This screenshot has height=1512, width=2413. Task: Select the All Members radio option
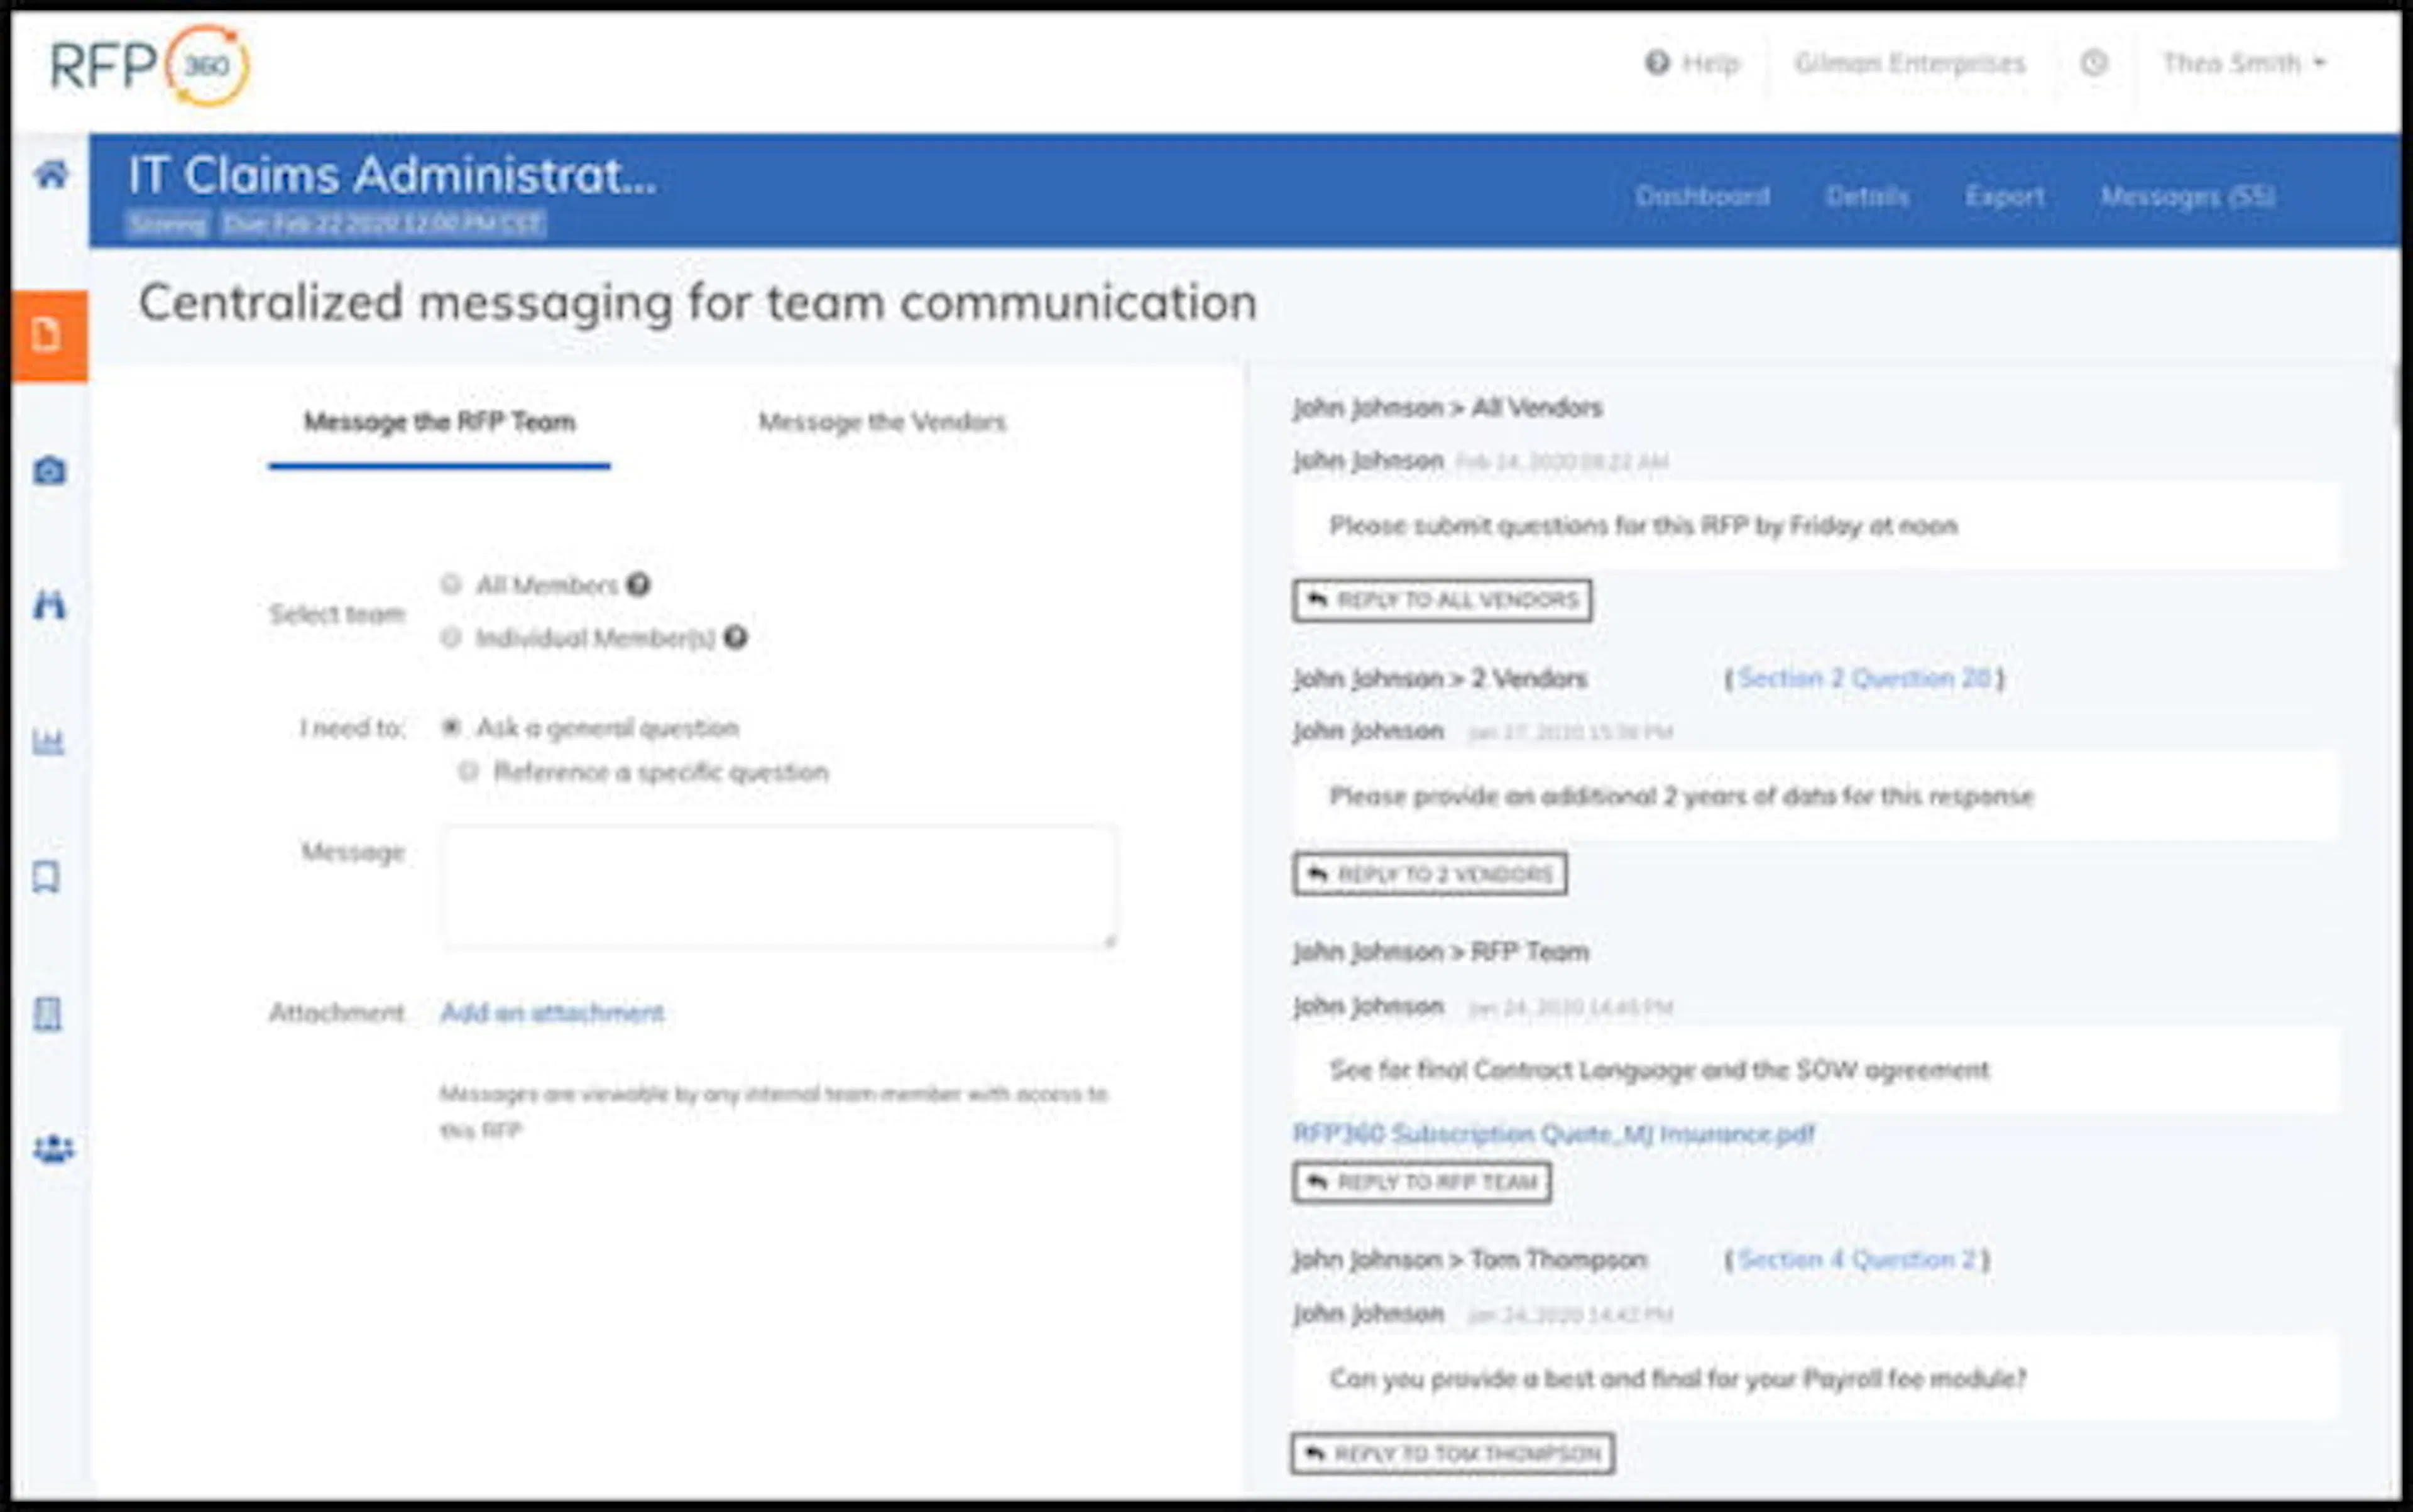(451, 584)
